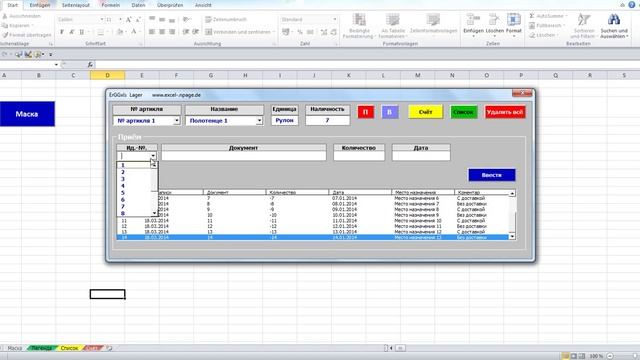Decrease font size with the small A icon
Image resolution: width=640 pixels, height=360 pixels.
[138, 20]
